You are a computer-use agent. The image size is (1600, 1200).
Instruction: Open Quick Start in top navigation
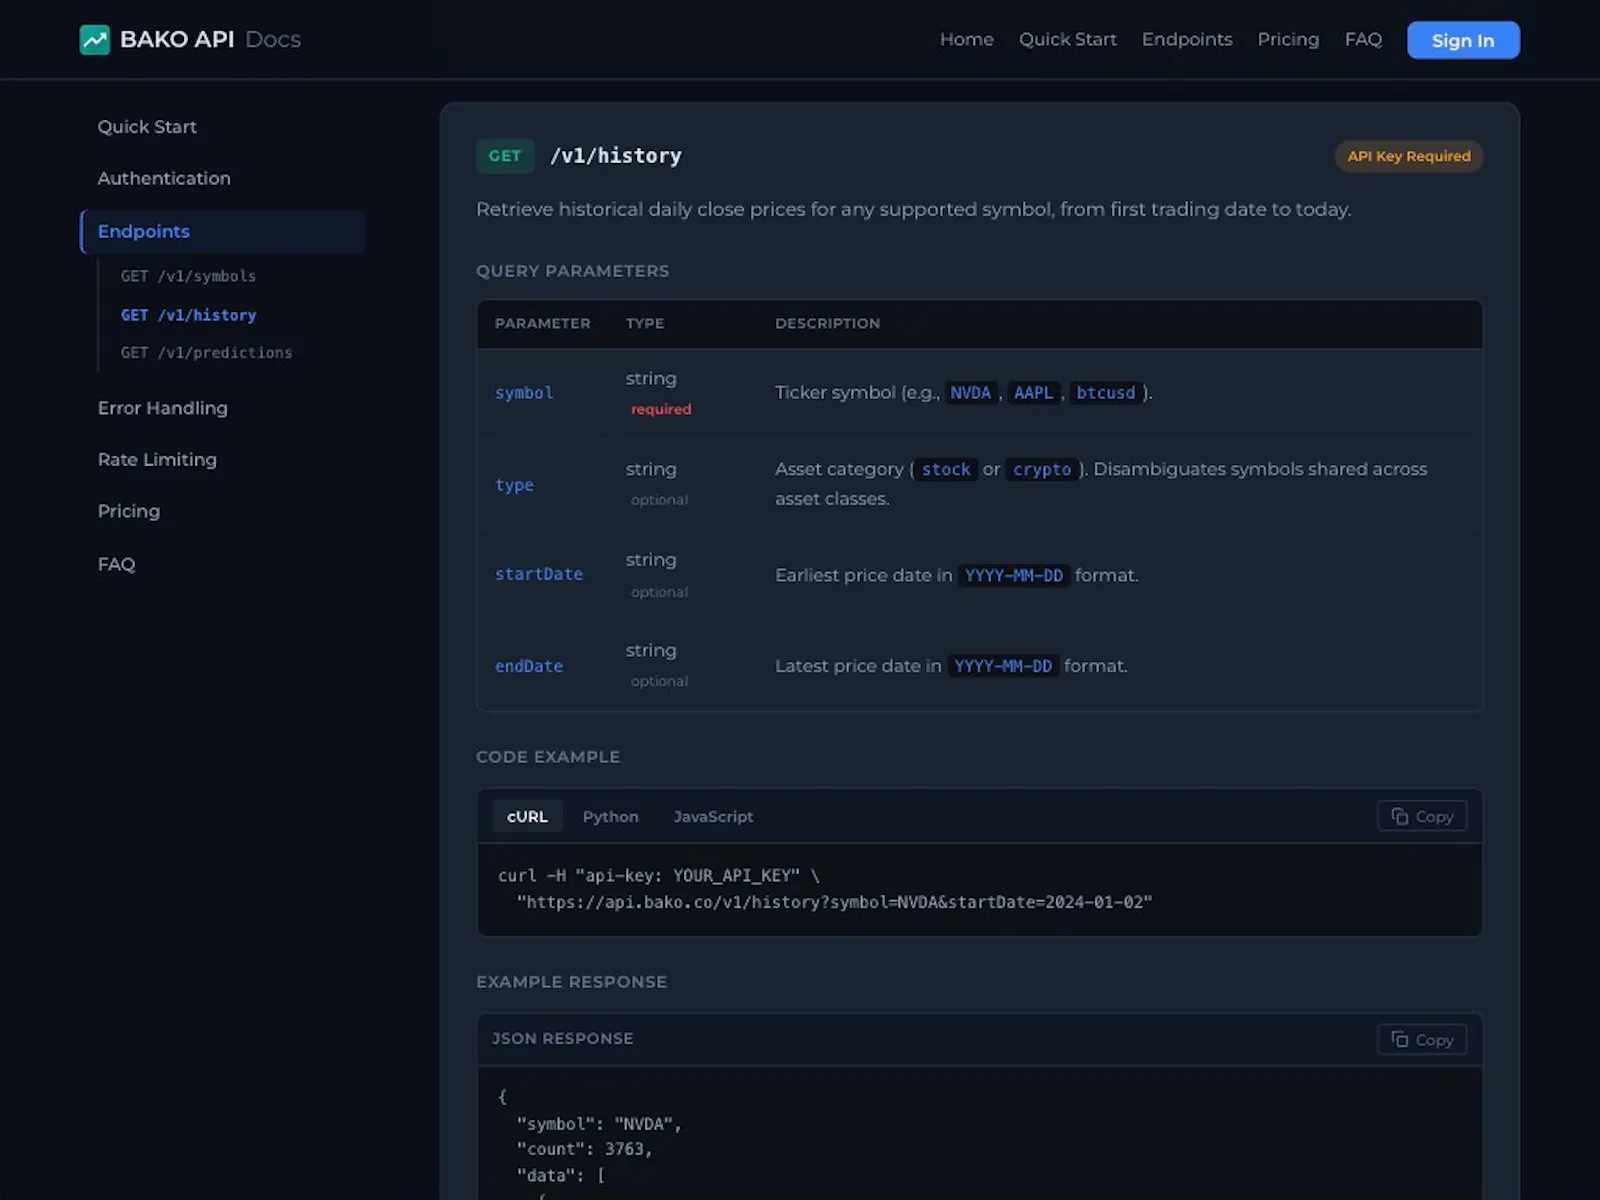pos(1068,39)
